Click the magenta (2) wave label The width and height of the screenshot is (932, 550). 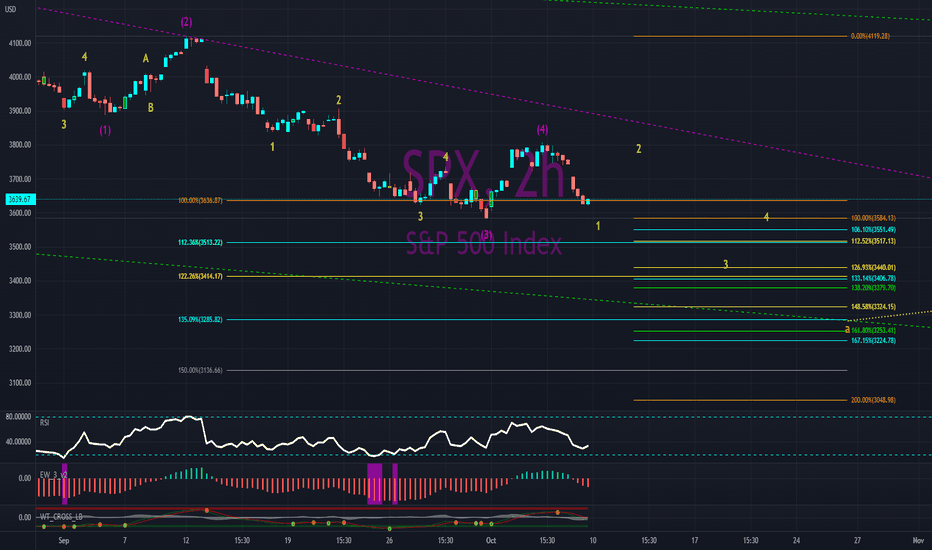pos(187,22)
